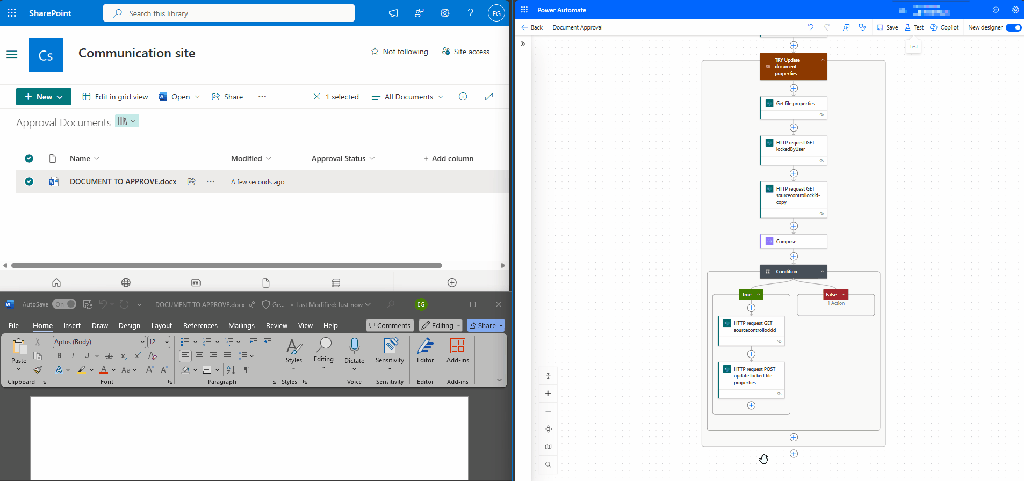This screenshot has width=1024, height=481.
Task: Toggle the select-all items checkbox in header
Action: pyautogui.click(x=29, y=159)
